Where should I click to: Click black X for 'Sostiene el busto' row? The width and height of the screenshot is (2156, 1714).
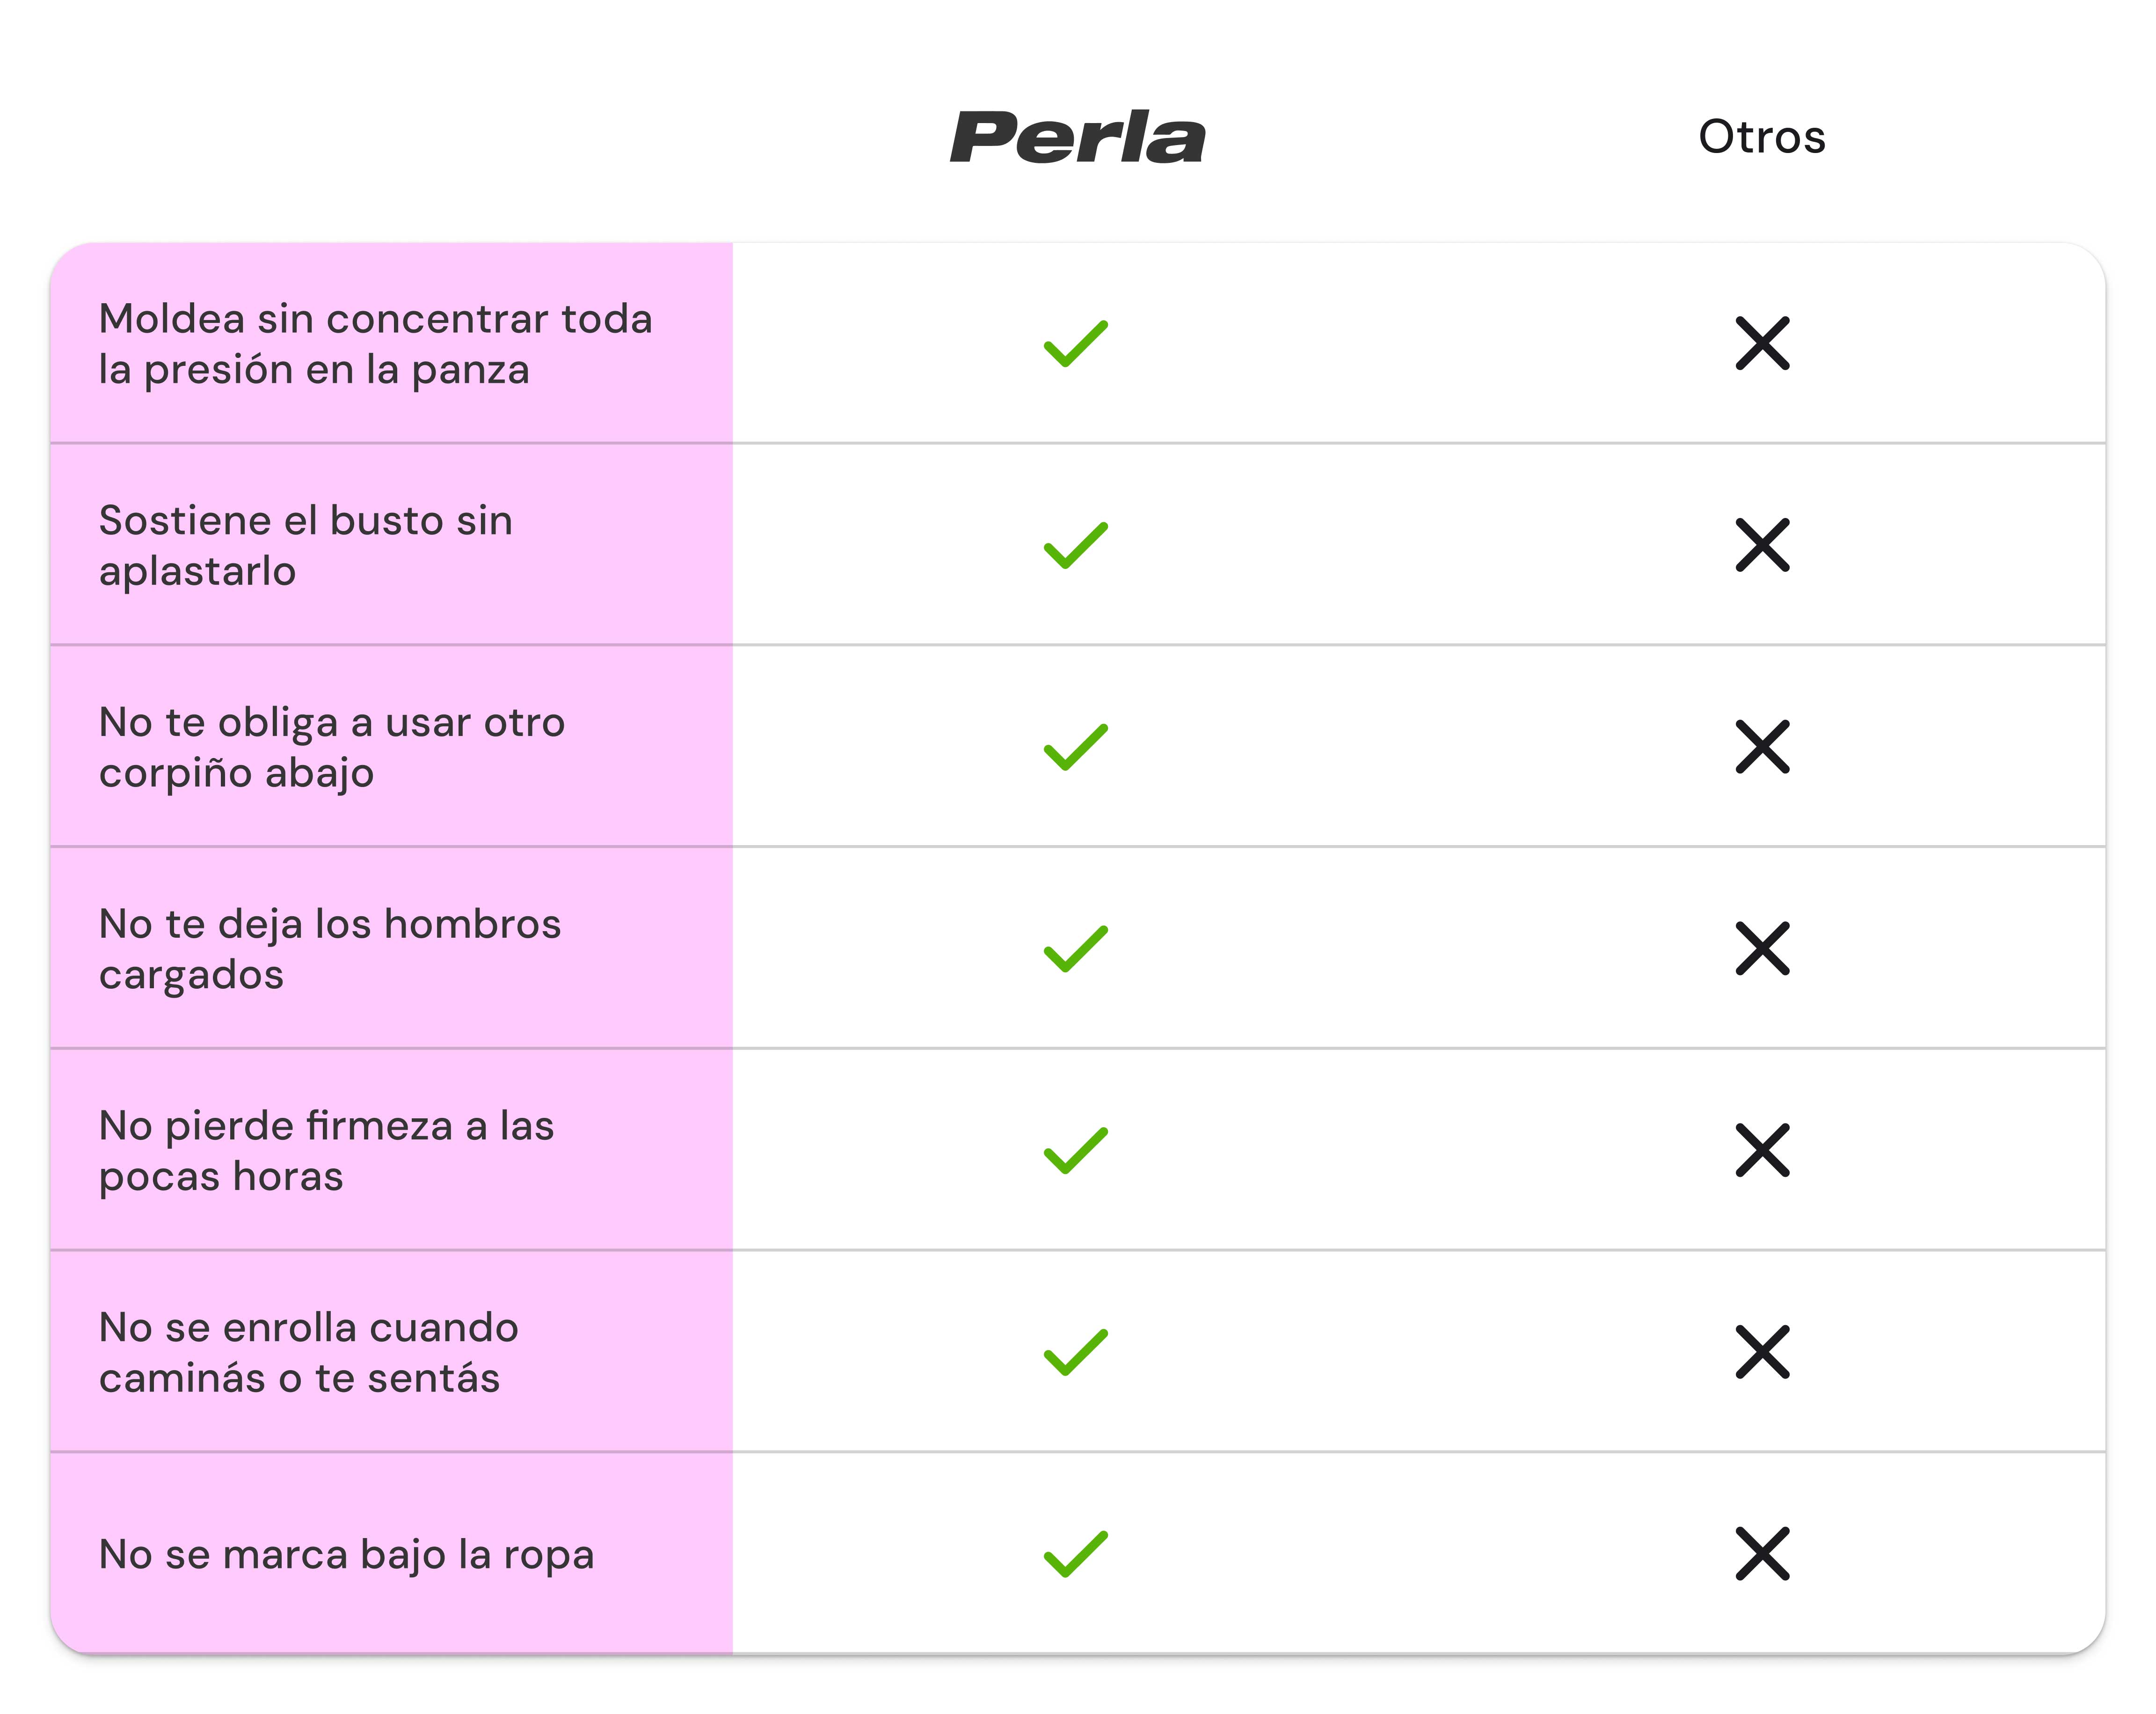tap(1762, 545)
